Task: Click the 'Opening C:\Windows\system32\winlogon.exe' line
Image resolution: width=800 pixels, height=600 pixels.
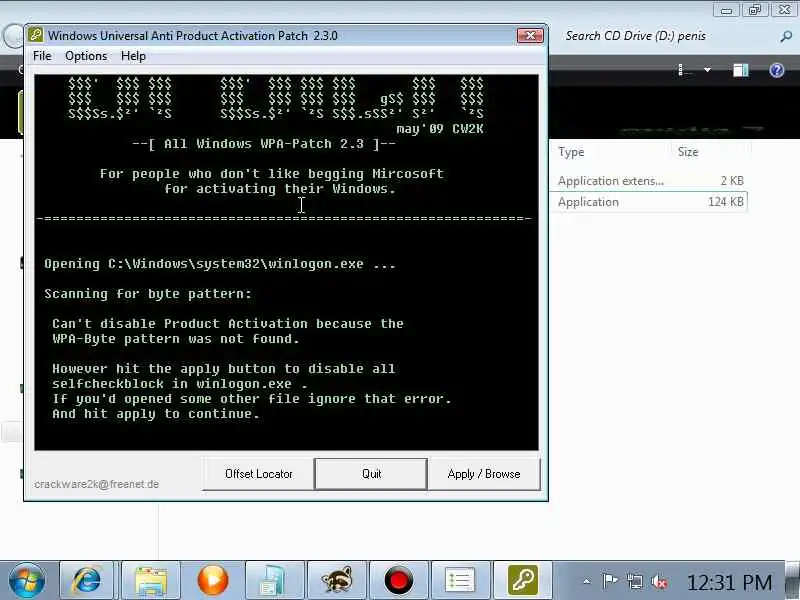Action: click(x=219, y=264)
